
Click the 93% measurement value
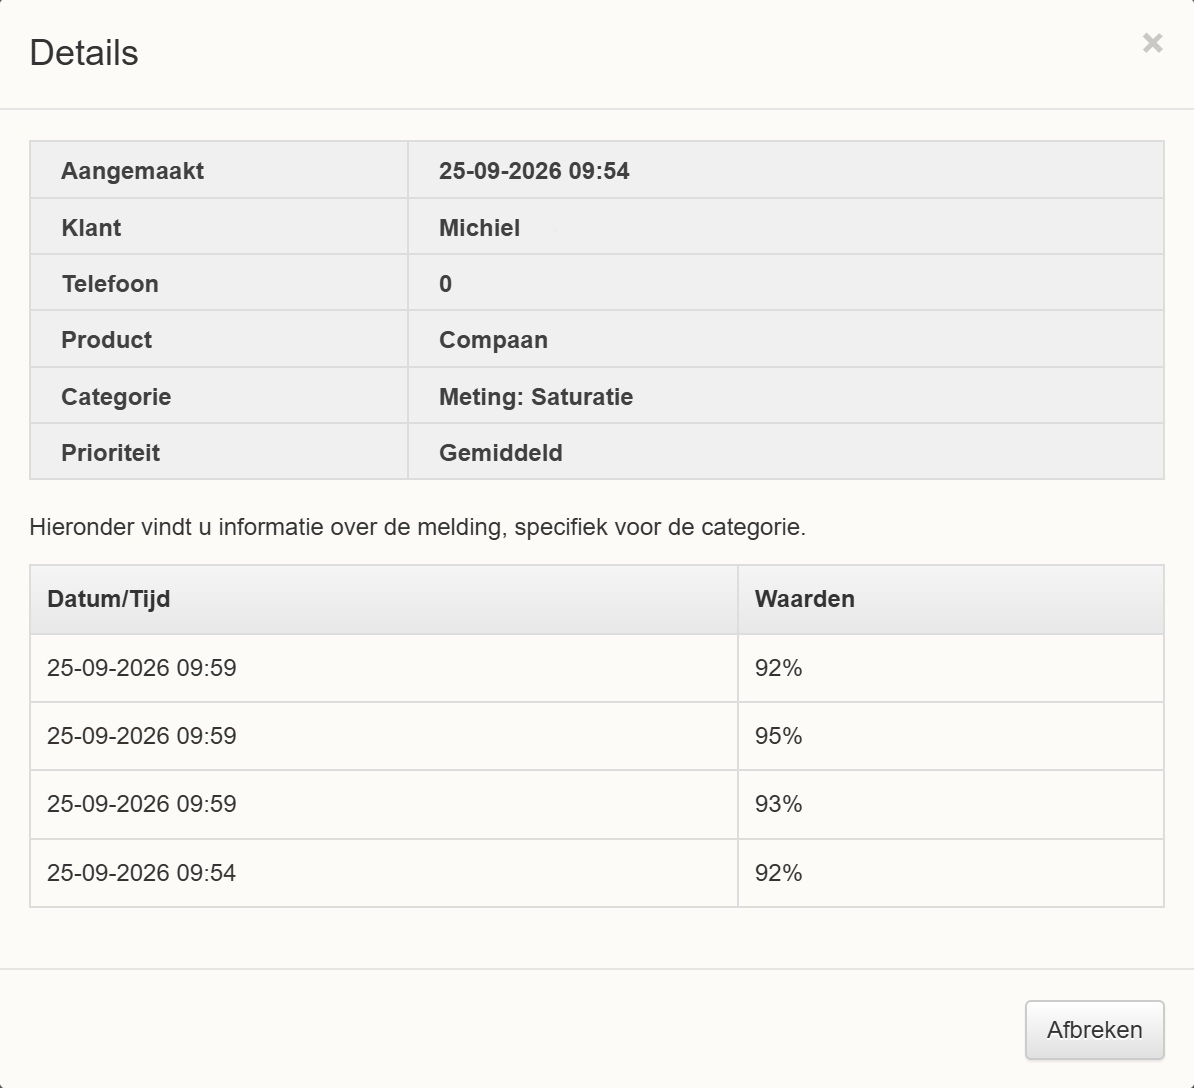pyautogui.click(x=778, y=804)
